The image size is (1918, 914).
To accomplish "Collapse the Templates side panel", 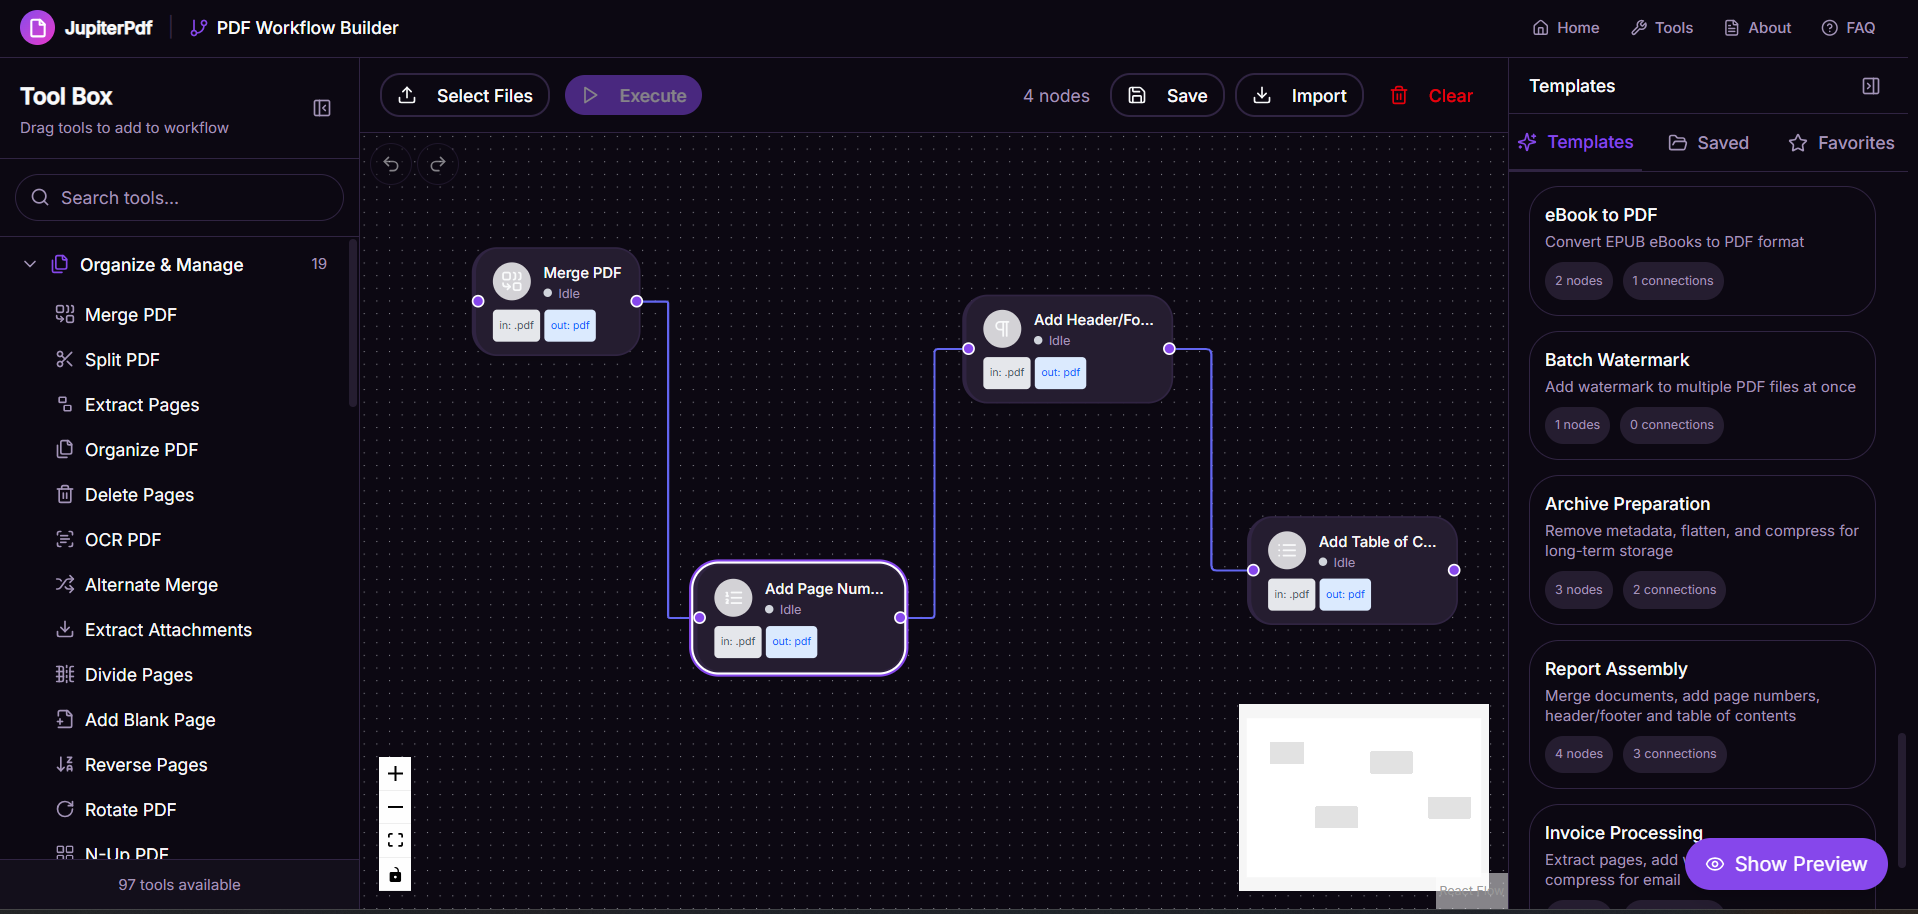I will (1871, 86).
